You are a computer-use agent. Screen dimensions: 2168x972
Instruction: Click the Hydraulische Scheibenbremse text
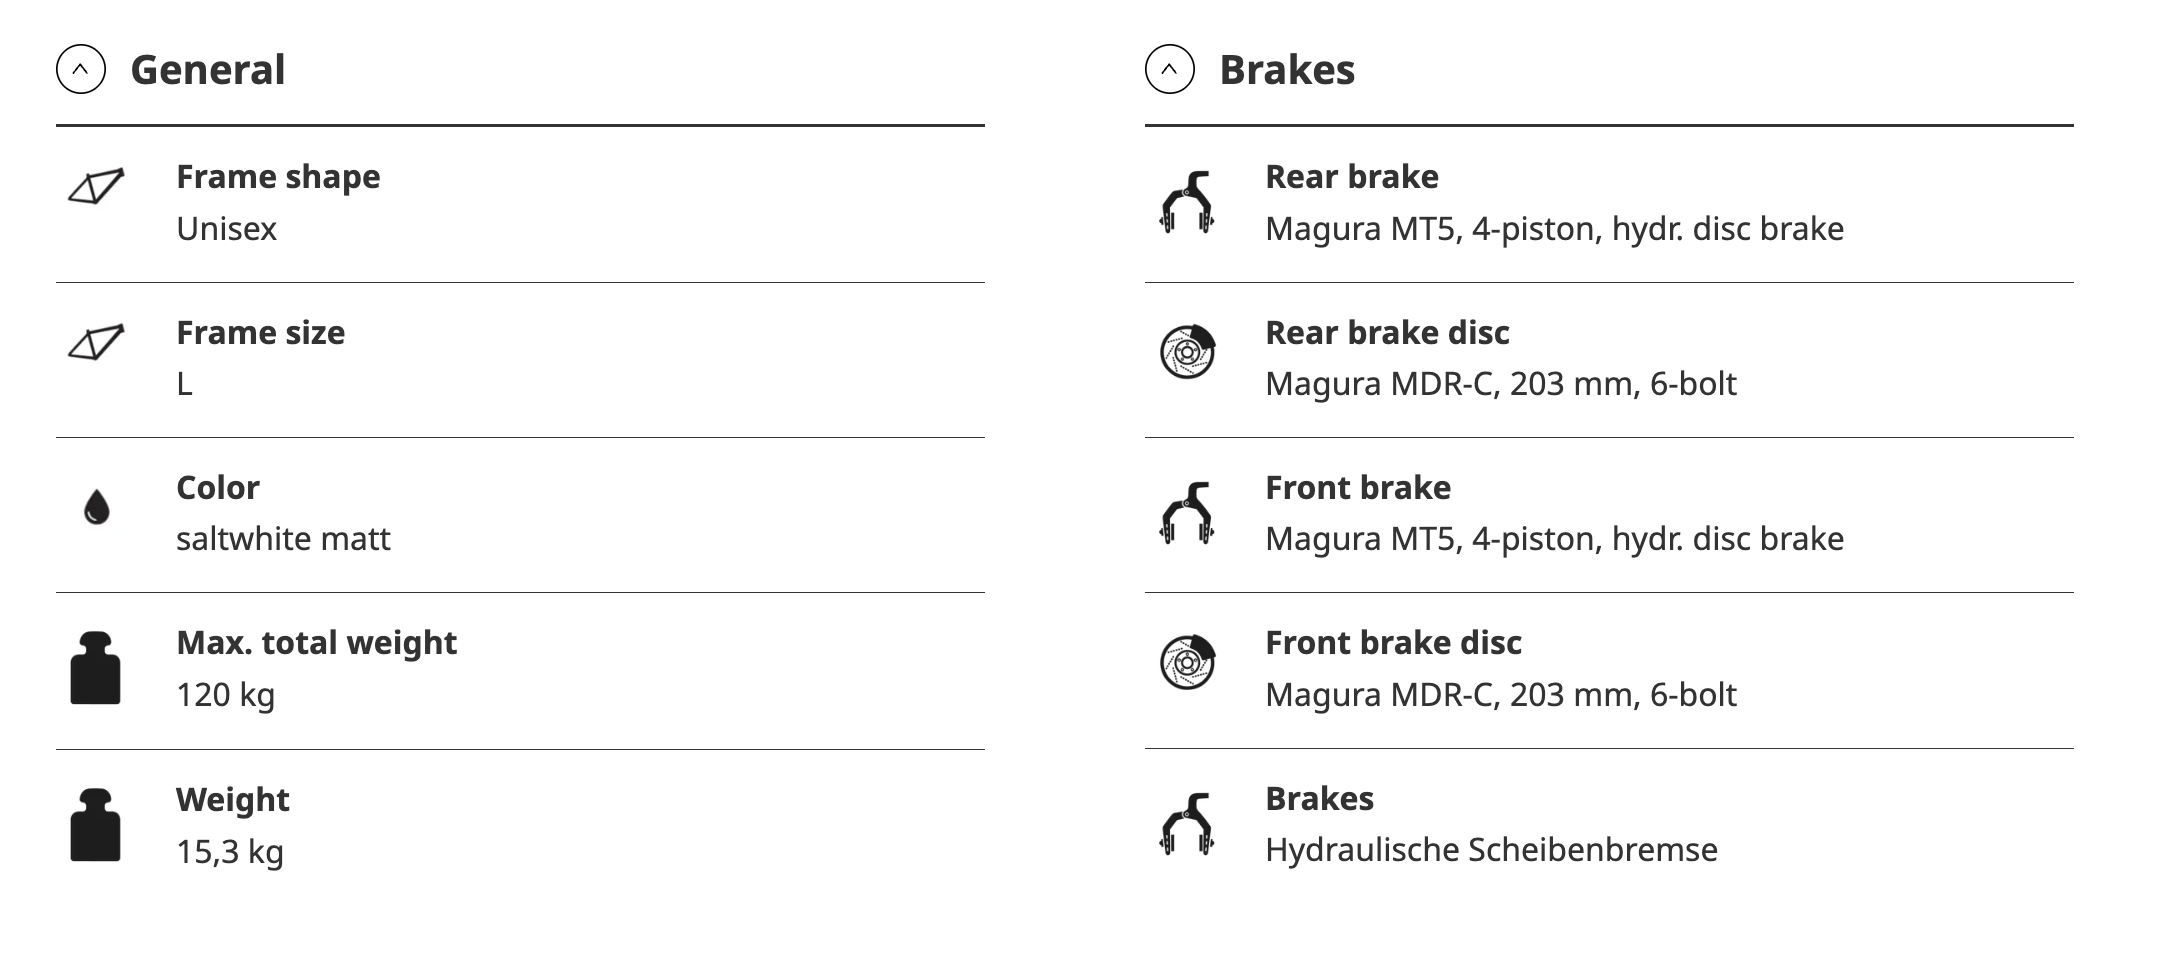click(1491, 850)
